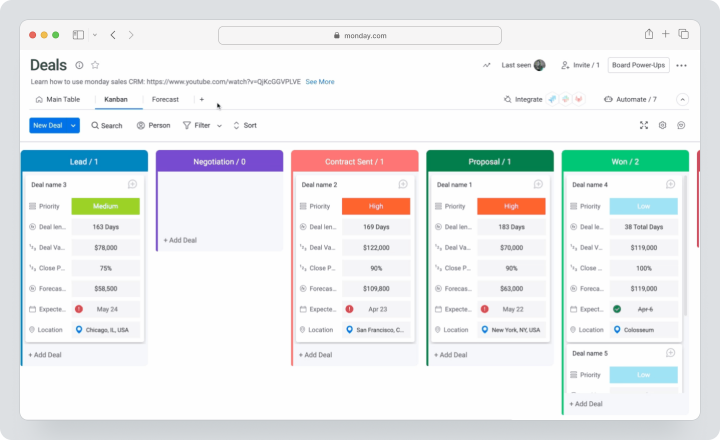The image size is (720, 440).
Task: Open Board Power-Ups button
Action: point(638,65)
